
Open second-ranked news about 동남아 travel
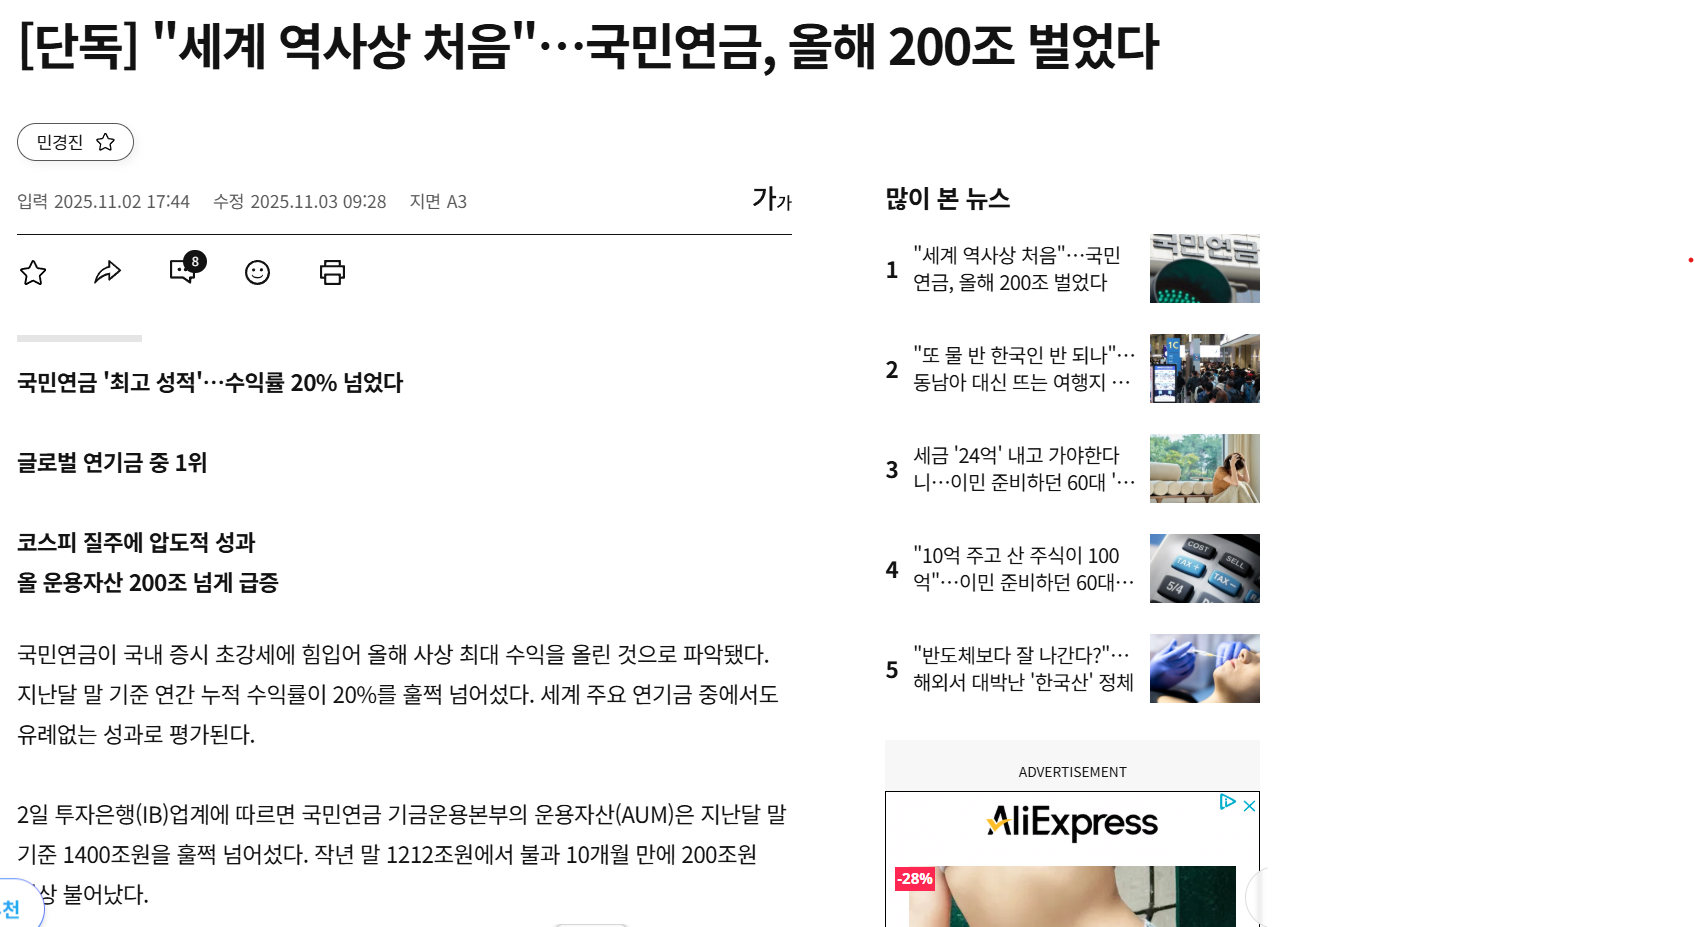click(x=1022, y=369)
